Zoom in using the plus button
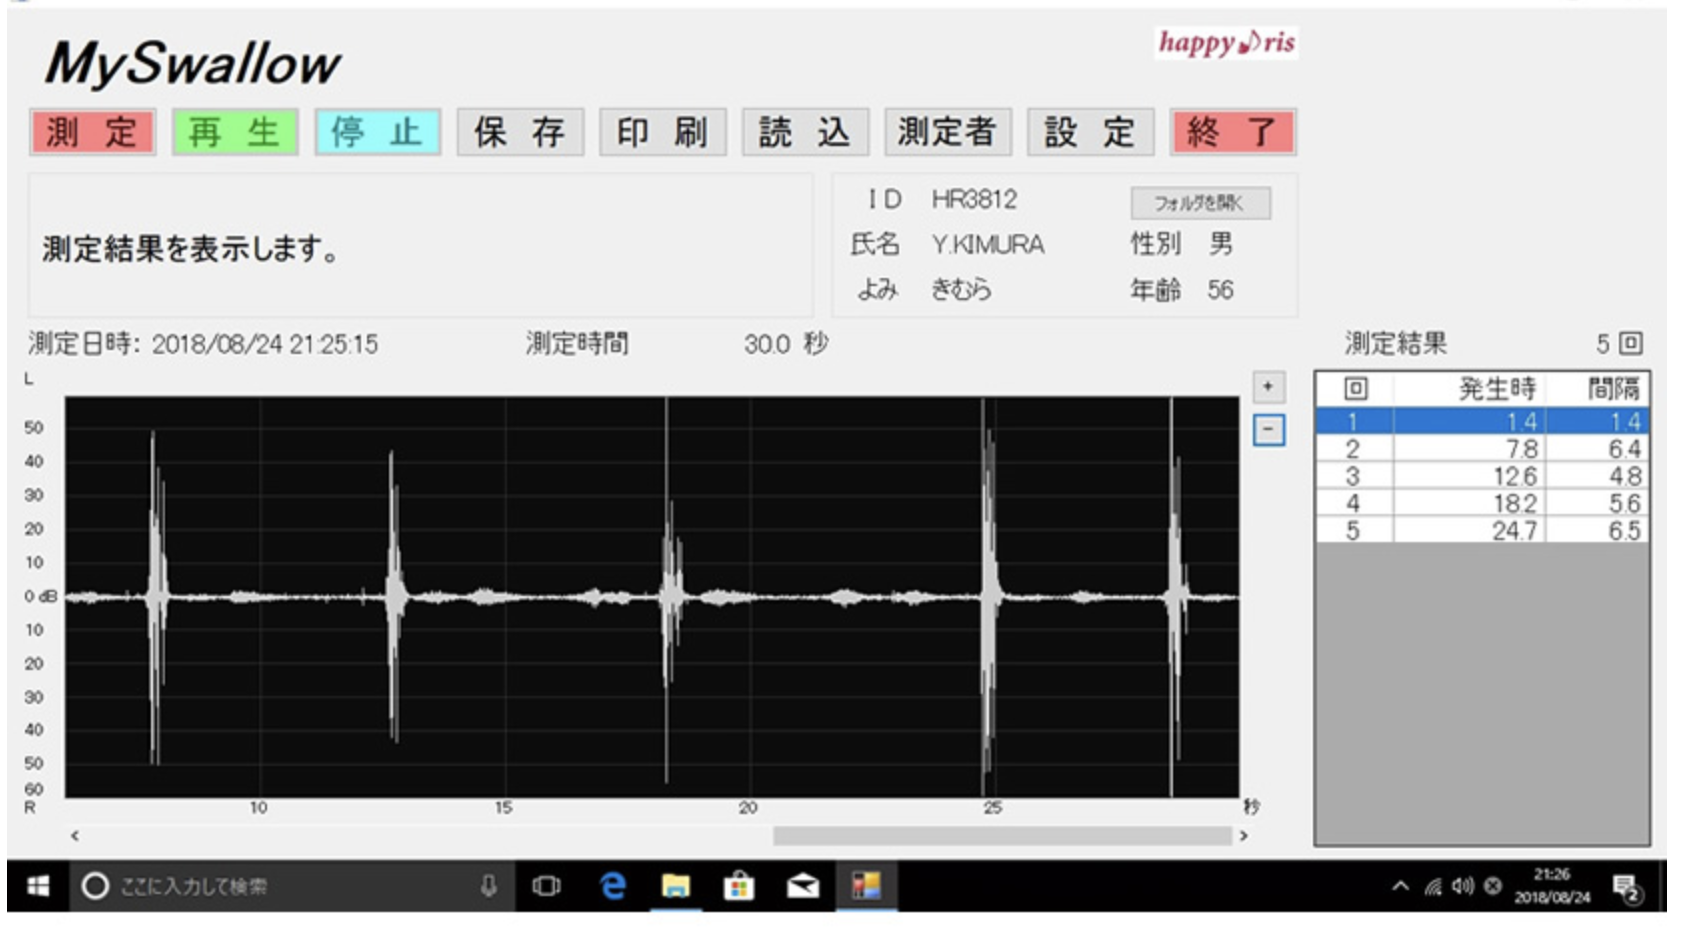This screenshot has width=1682, height=944. (x=1267, y=385)
